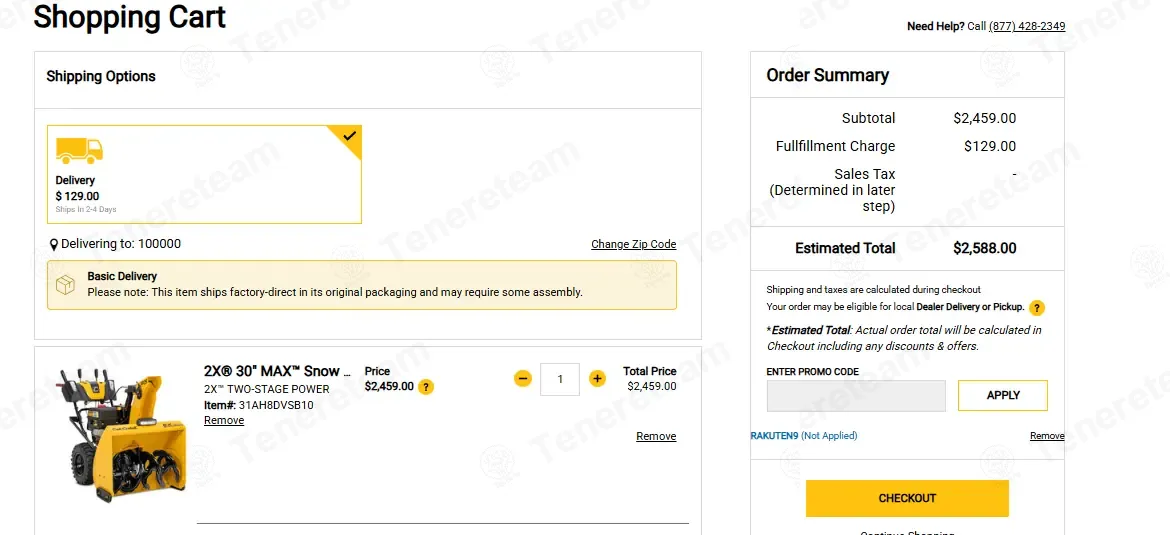Click the Dealer Delivery or Pickup text
This screenshot has height=535, width=1170.
pos(970,307)
